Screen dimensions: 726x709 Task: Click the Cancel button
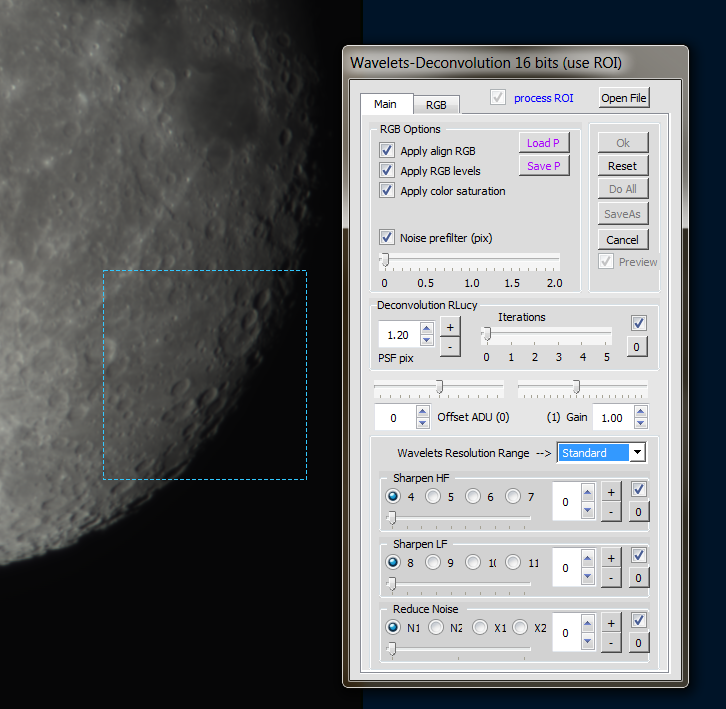point(623,239)
